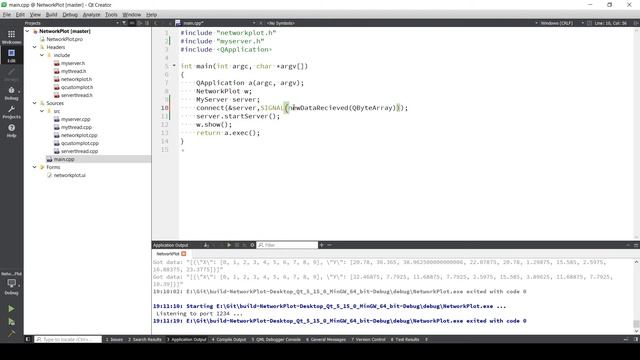640x360 pixels.
Task: Open the QML Debugger Console tab
Action: point(276,340)
